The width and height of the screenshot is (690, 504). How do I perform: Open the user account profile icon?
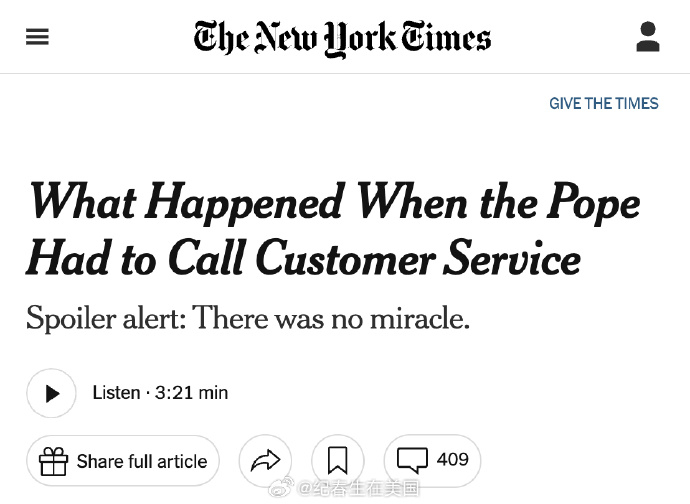point(648,37)
